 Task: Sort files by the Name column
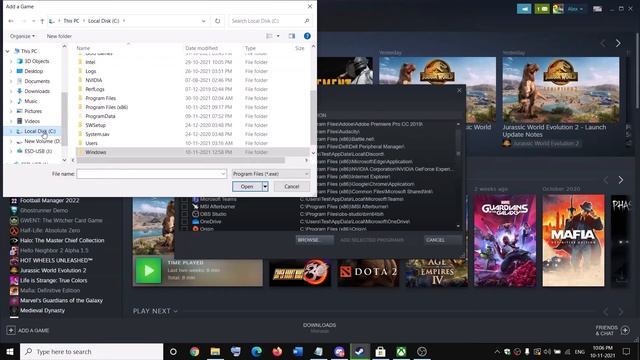(83, 48)
